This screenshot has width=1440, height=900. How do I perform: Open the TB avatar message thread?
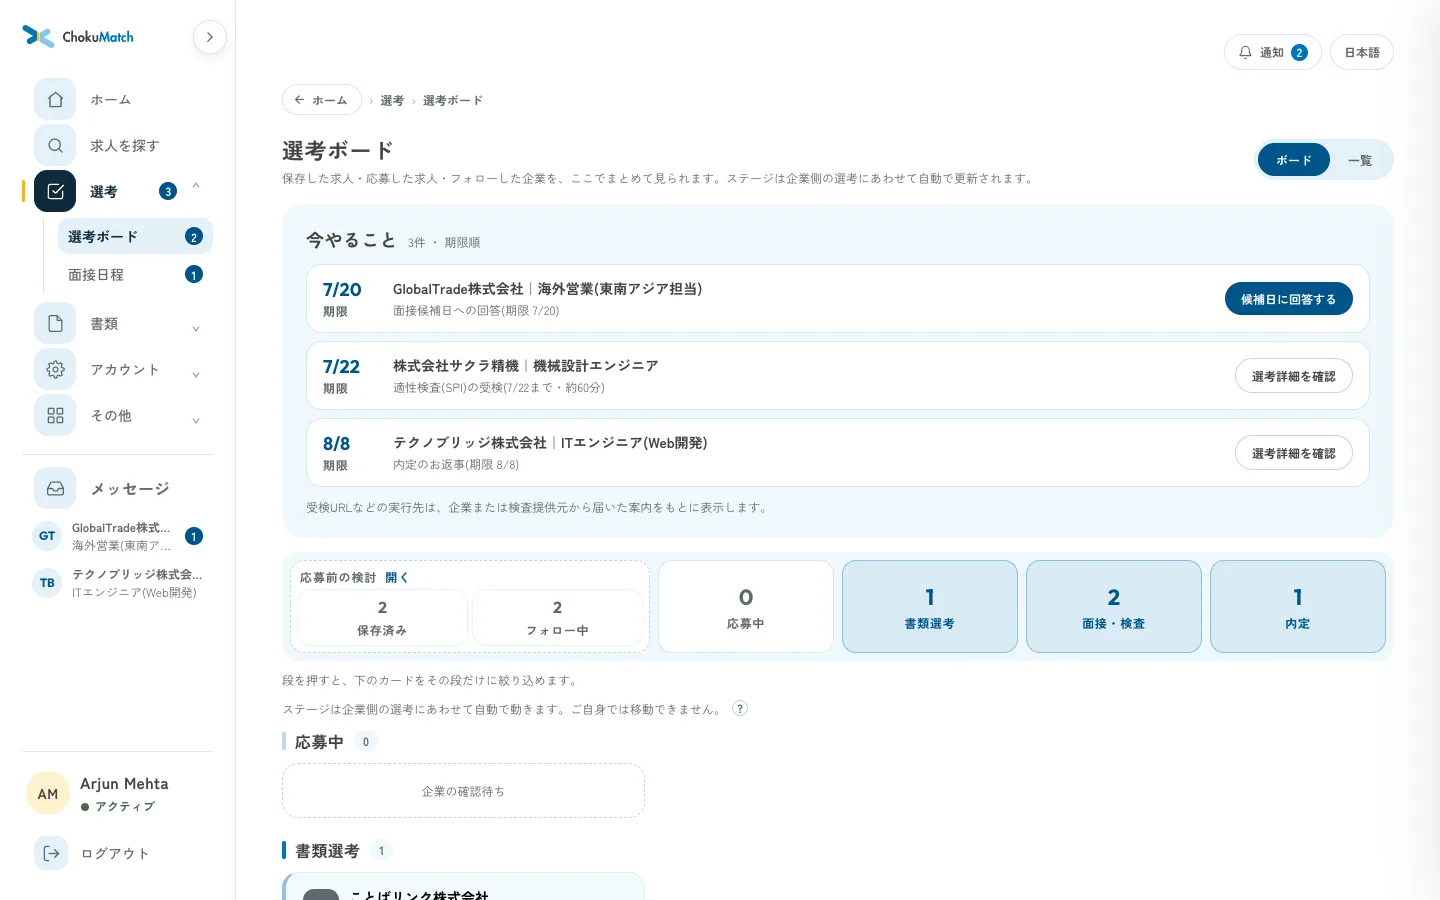point(47,583)
